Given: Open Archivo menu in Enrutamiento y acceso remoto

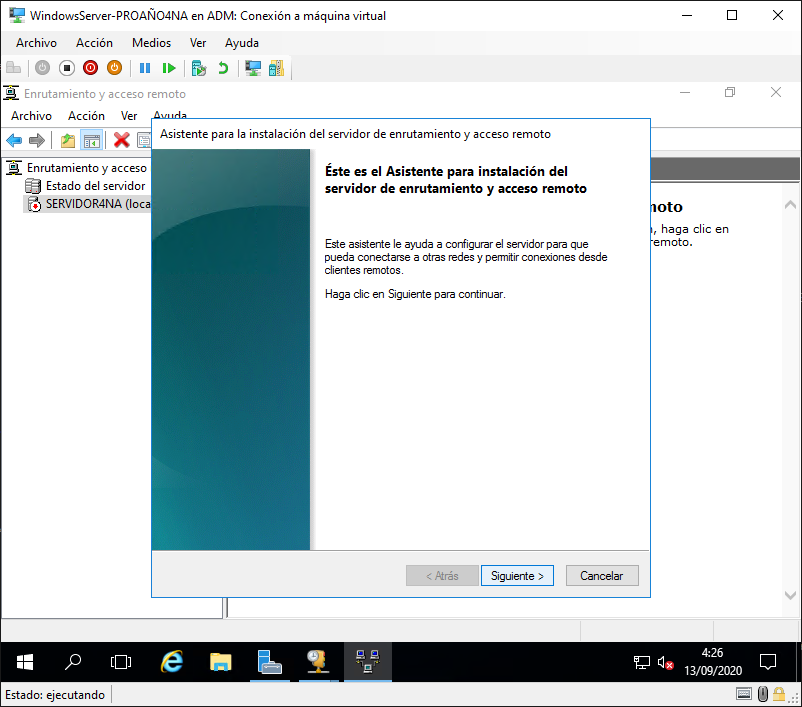Looking at the screenshot, I should tap(32, 116).
